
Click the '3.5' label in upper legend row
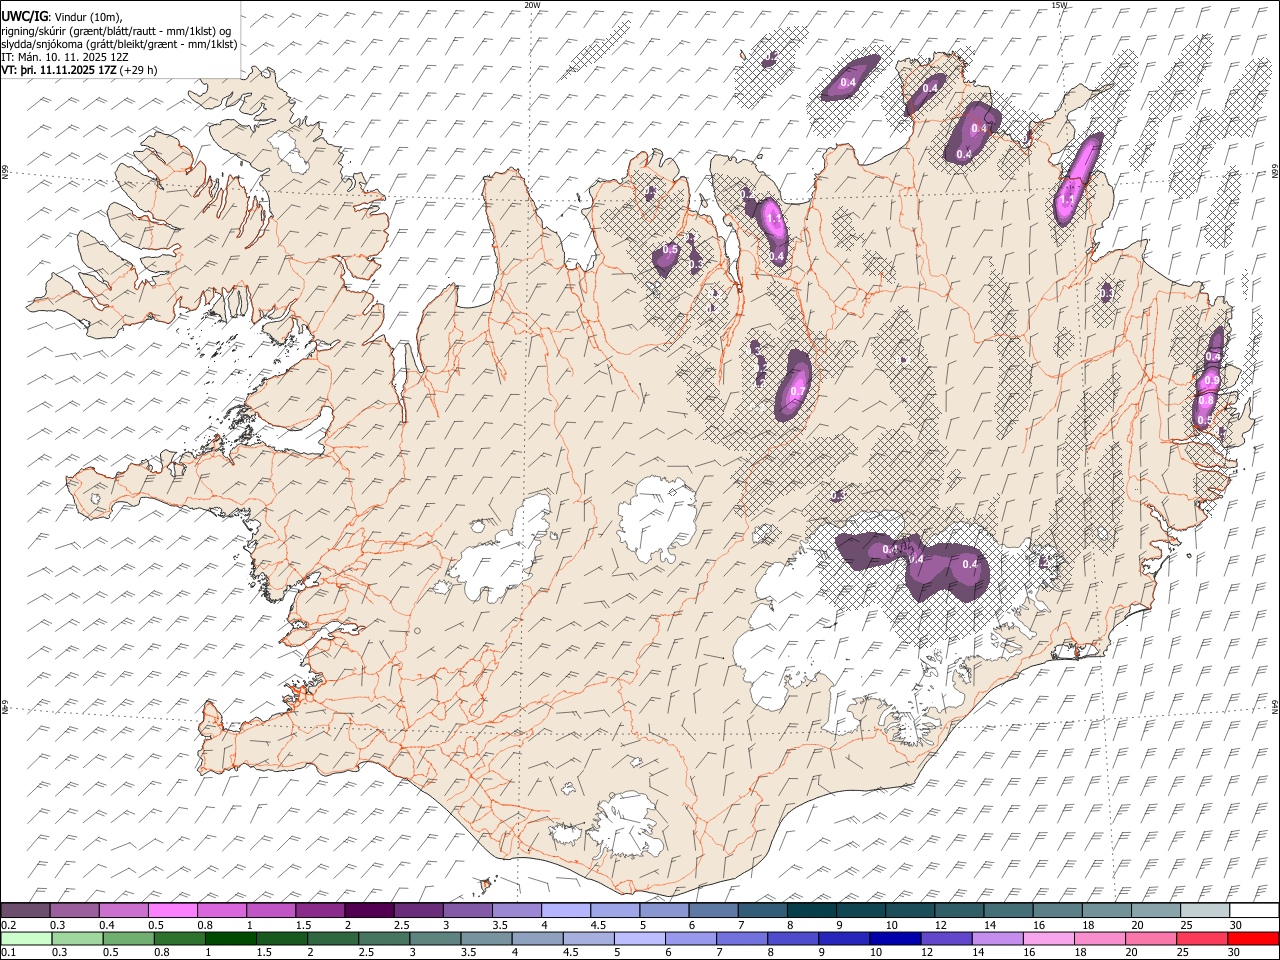tap(500, 925)
